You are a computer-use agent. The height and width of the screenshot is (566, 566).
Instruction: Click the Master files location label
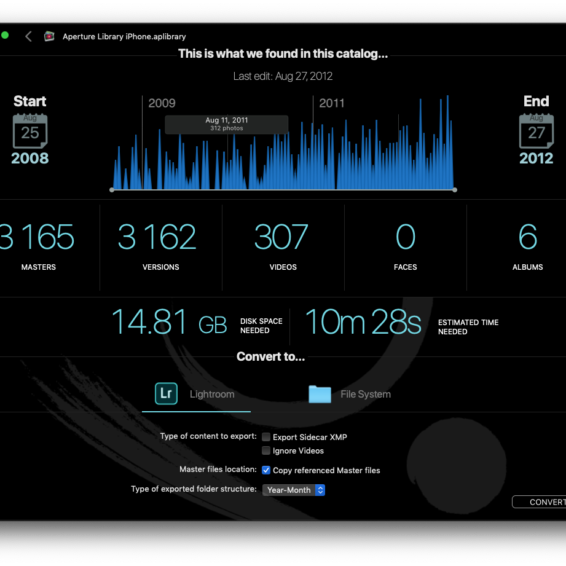pos(218,469)
